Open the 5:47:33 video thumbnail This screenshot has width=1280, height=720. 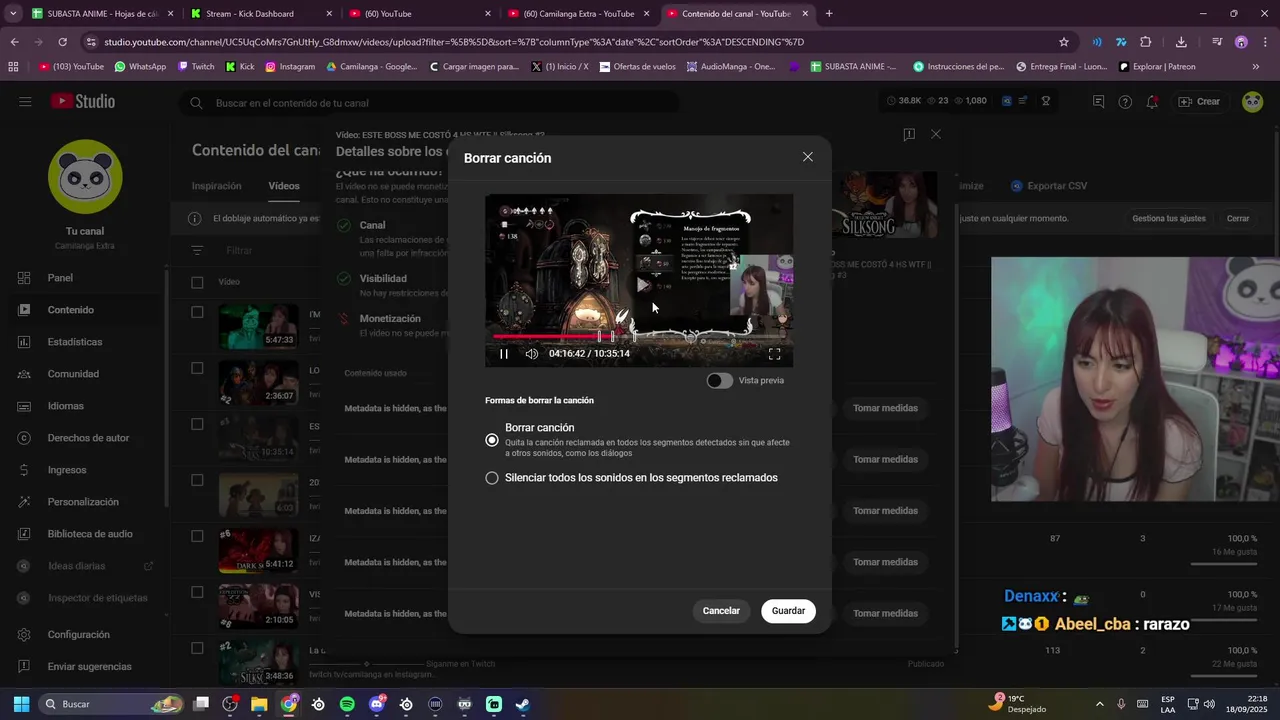pos(258,326)
